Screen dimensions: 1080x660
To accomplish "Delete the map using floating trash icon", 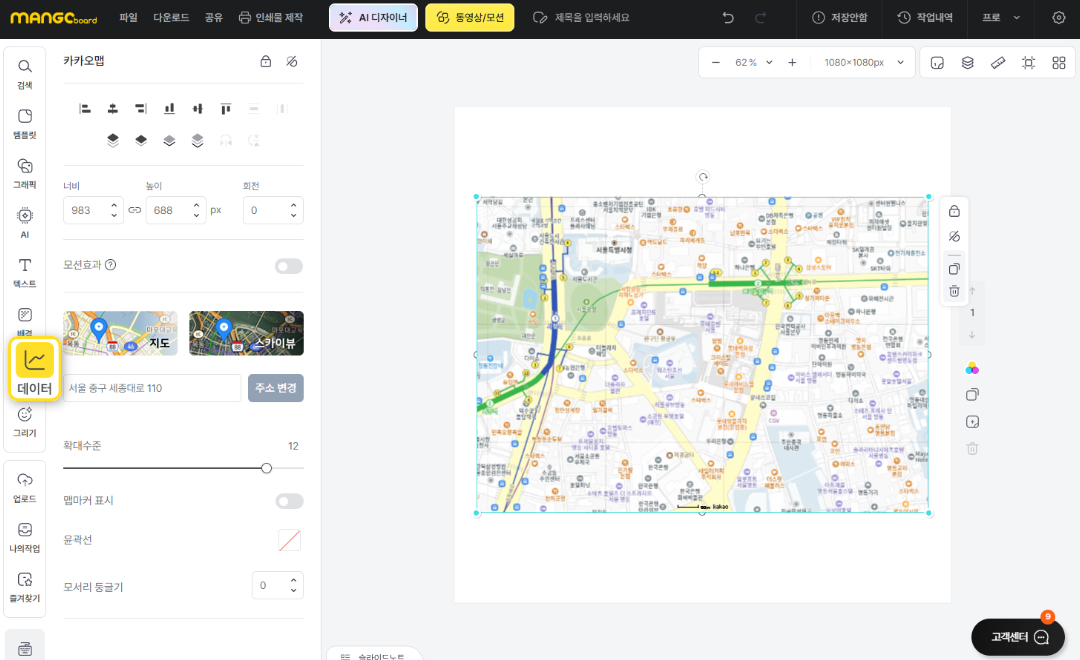I will [954, 291].
